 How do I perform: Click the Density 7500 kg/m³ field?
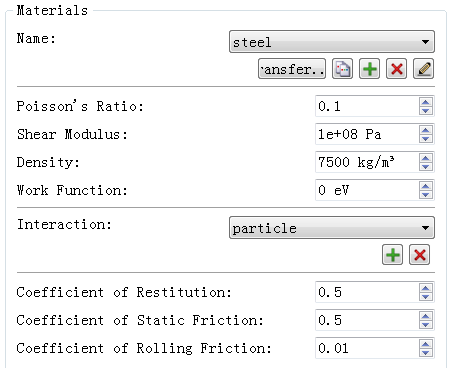367,162
